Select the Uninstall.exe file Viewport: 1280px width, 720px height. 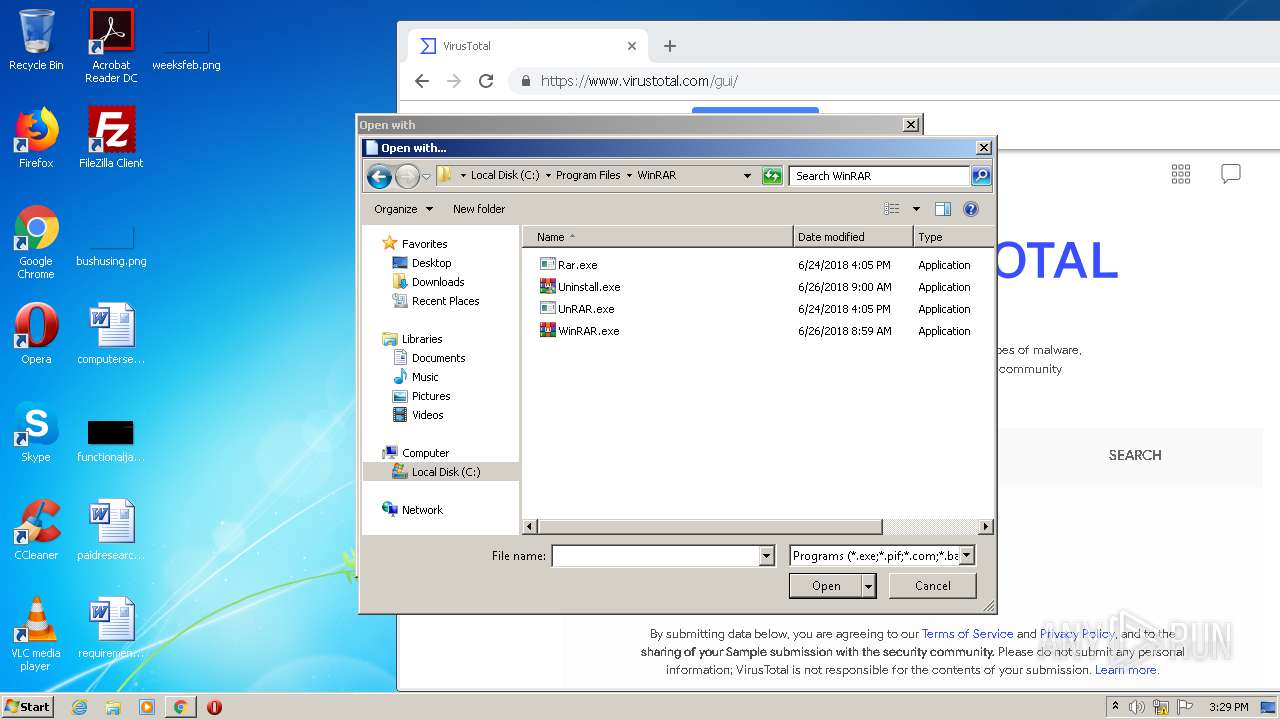[580, 287]
